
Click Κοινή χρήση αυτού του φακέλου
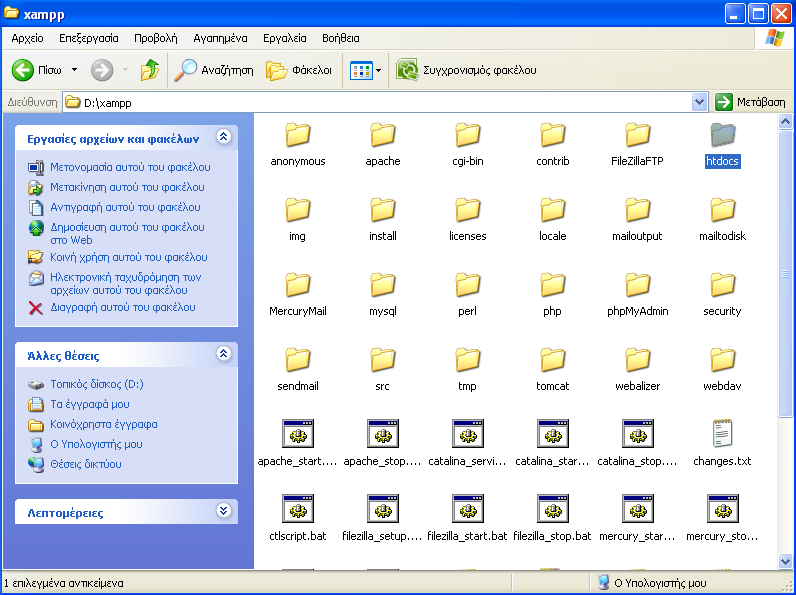click(128, 257)
